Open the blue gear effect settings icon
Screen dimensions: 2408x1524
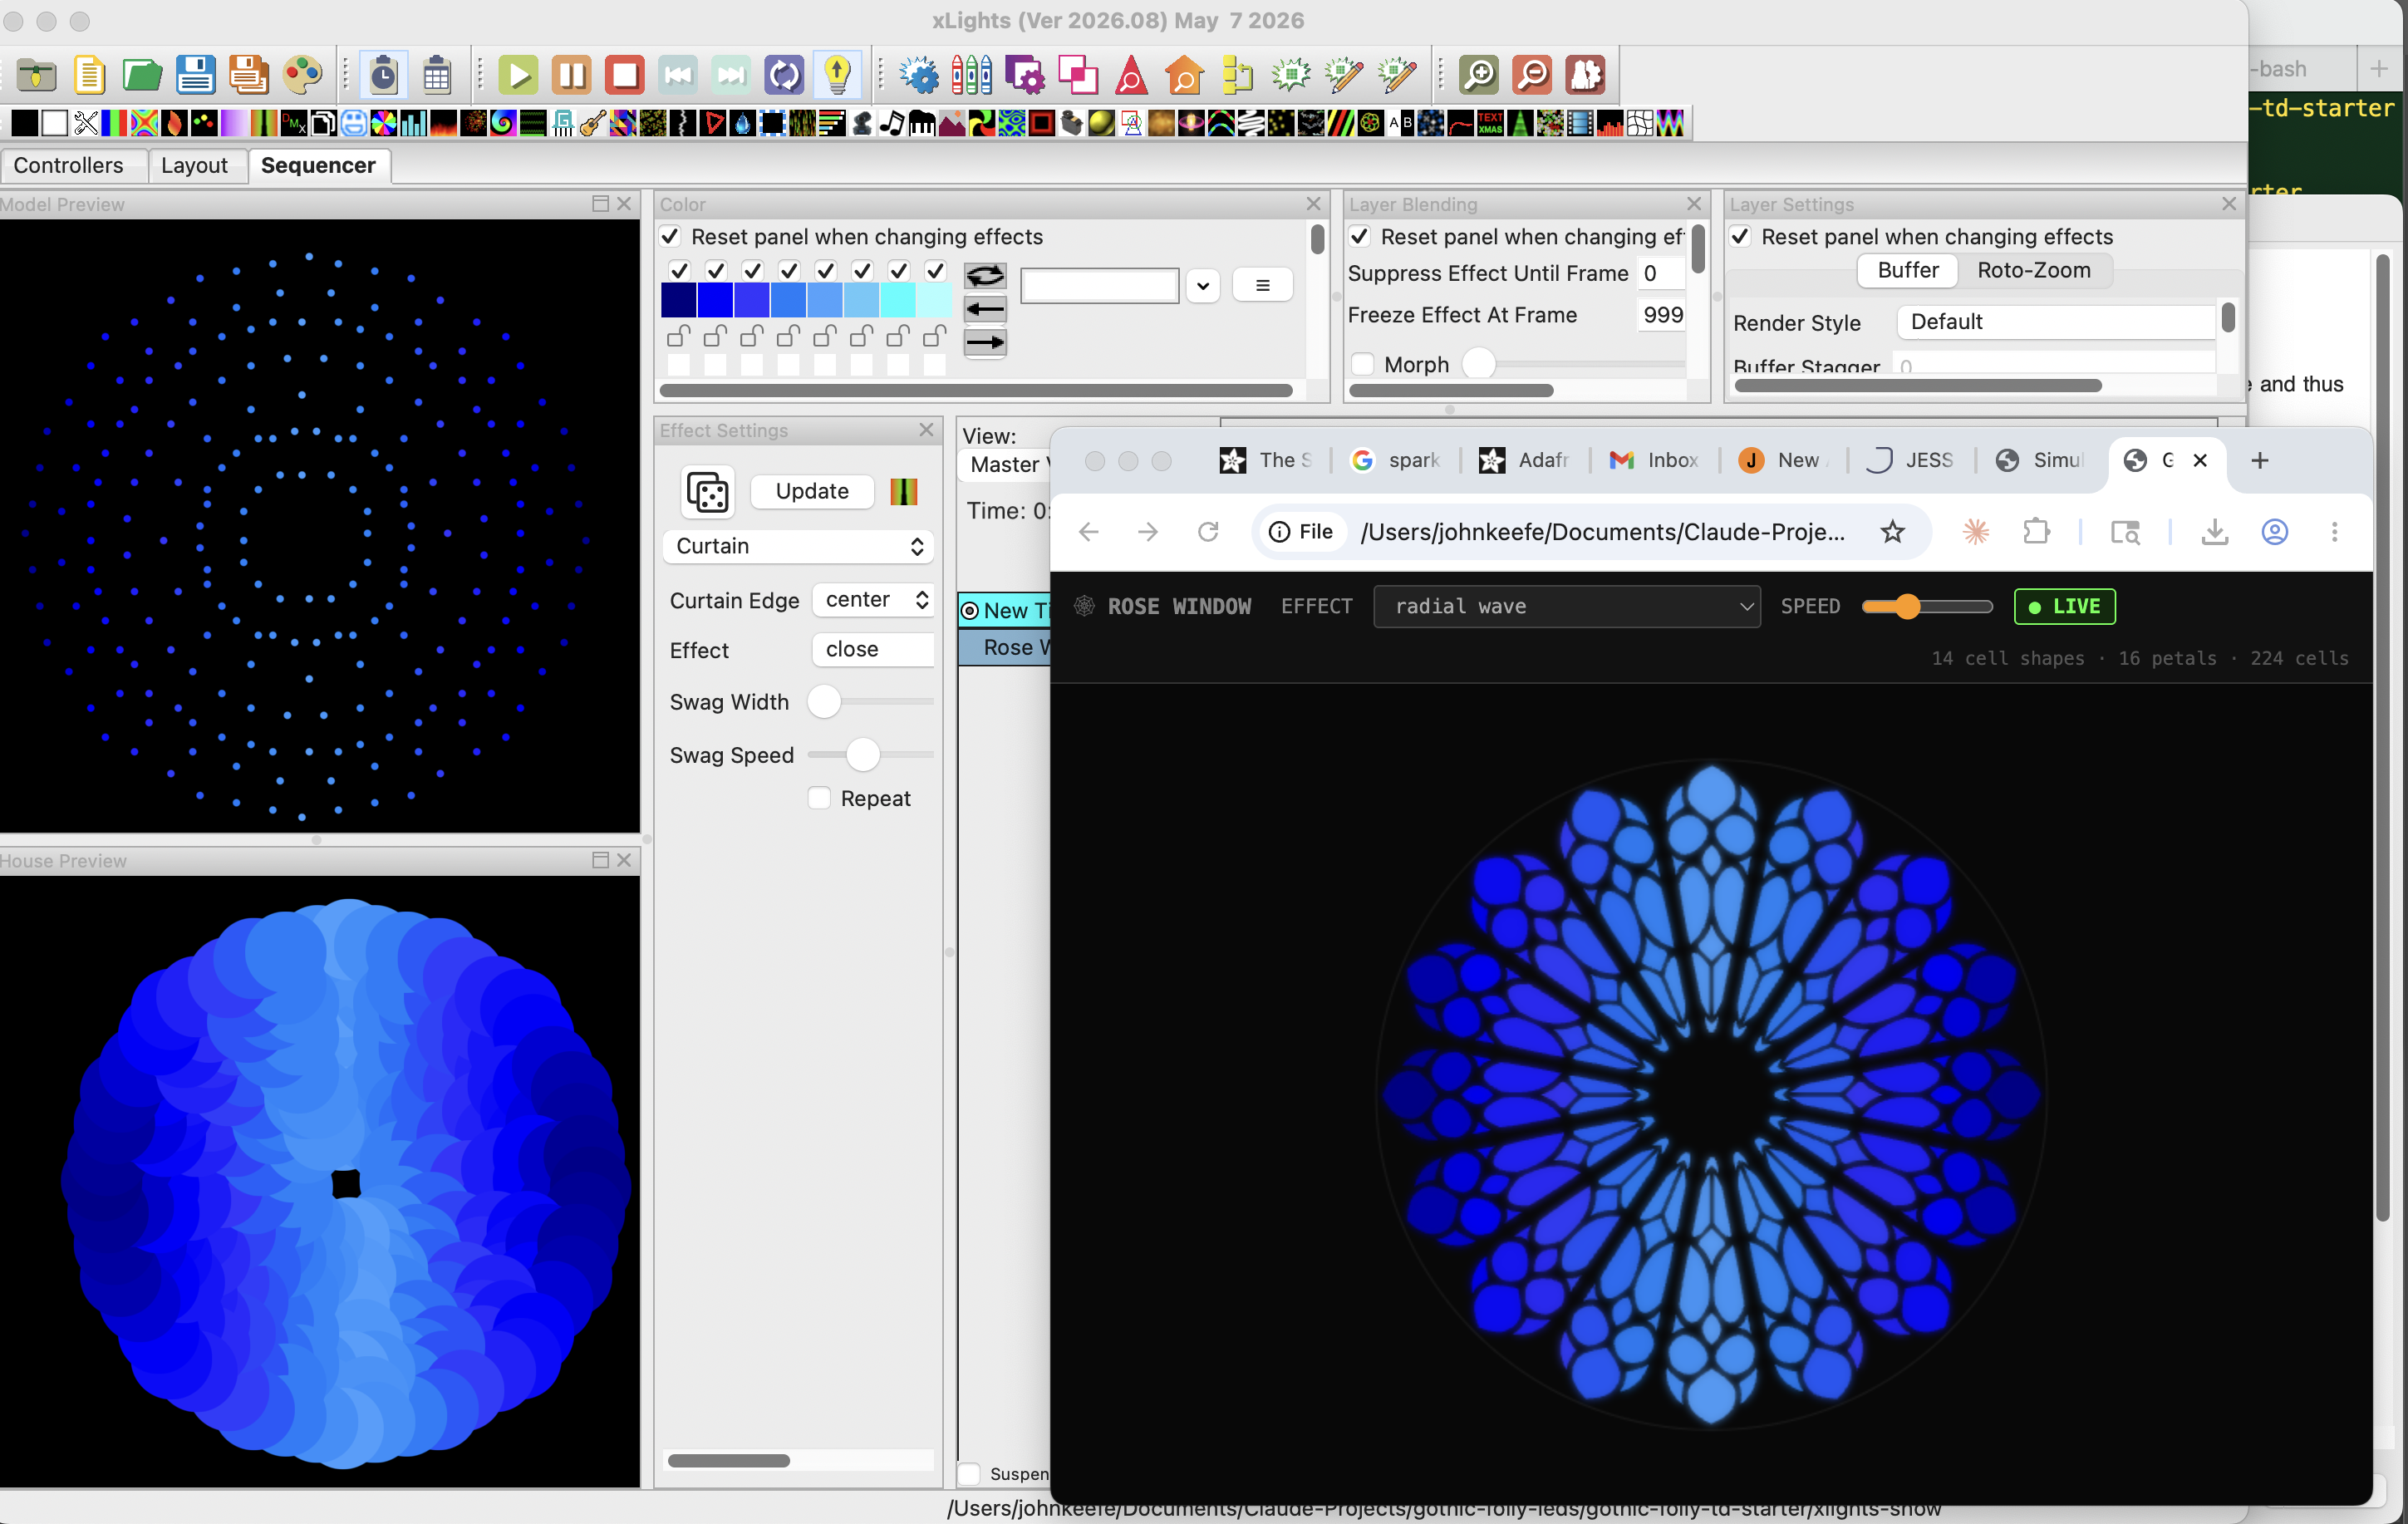919,75
